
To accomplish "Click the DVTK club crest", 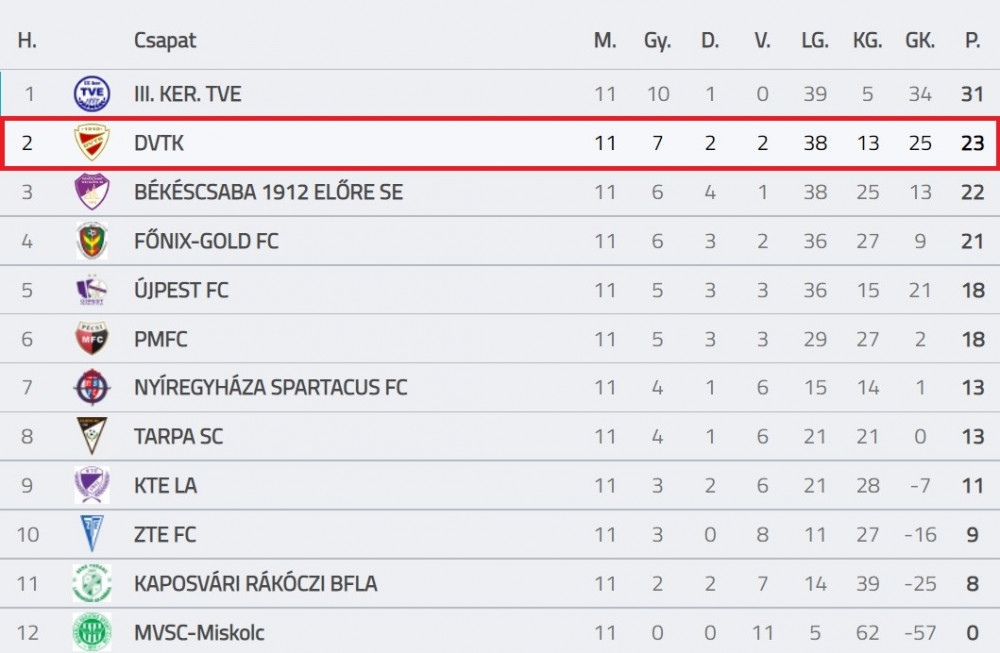I will pos(92,142).
